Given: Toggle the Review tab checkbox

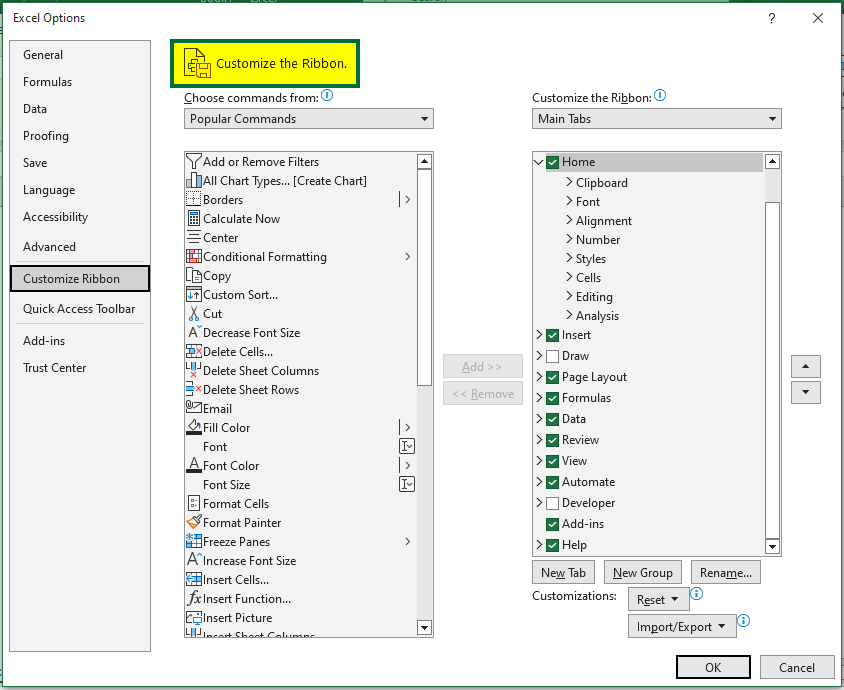Looking at the screenshot, I should [x=552, y=440].
